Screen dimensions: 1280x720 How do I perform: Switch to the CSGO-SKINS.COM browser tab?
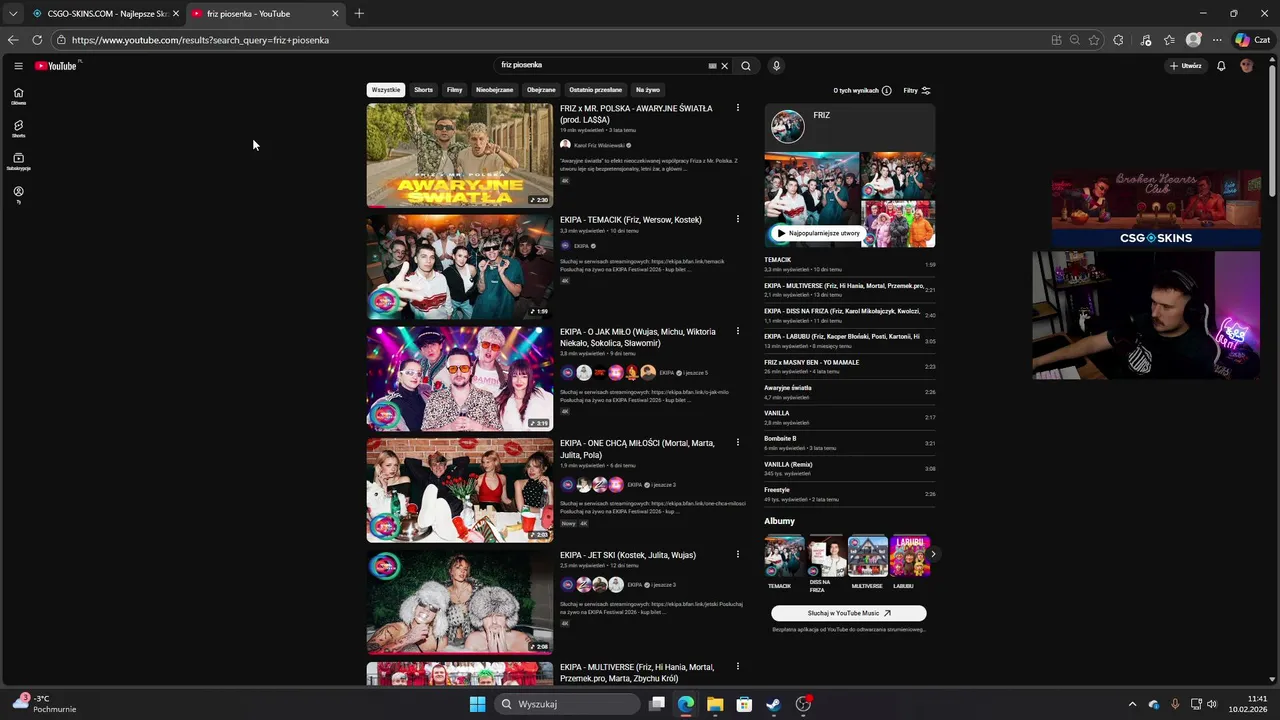104,14
